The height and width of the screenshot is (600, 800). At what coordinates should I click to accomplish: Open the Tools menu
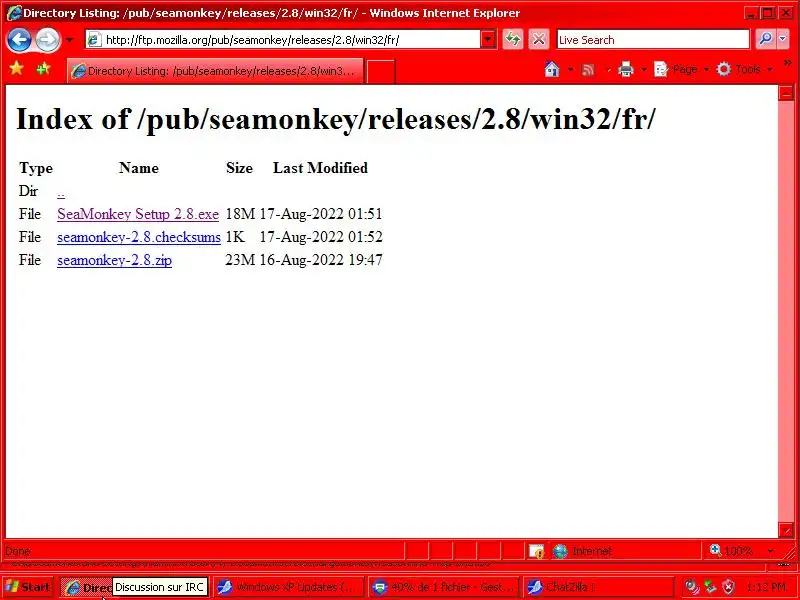tap(743, 69)
